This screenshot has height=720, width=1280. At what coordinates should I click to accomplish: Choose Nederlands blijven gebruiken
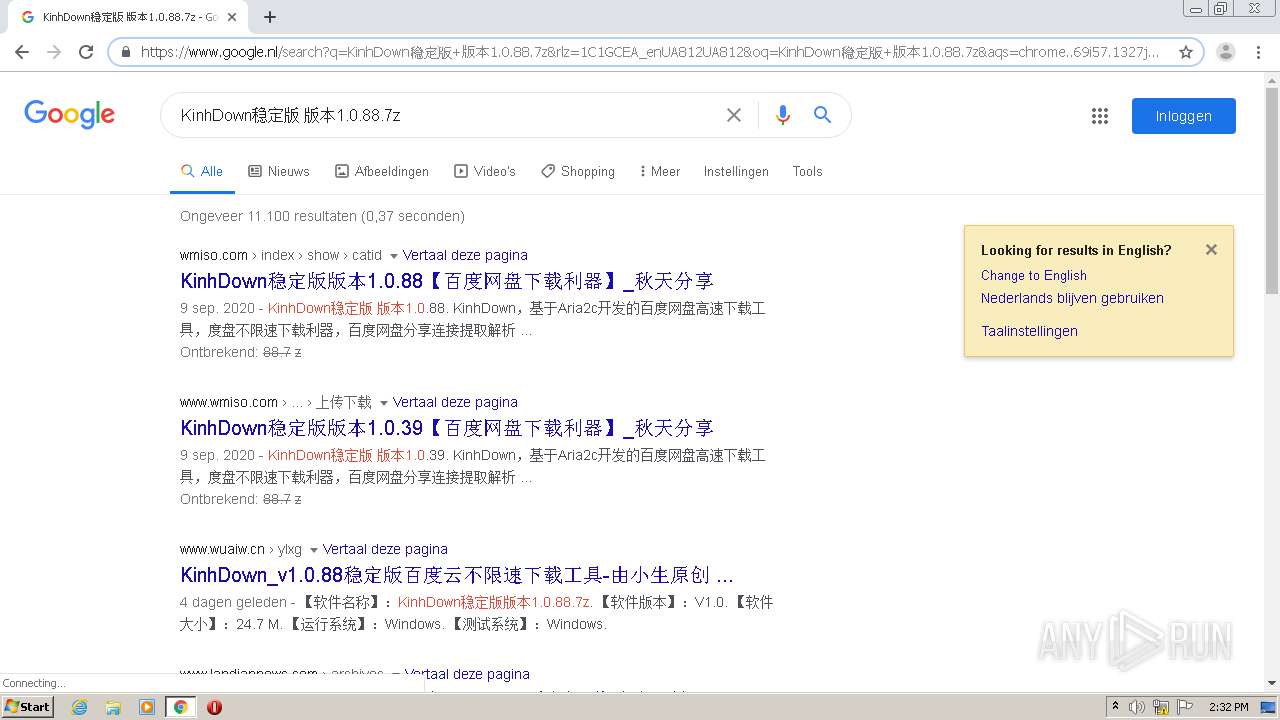pyautogui.click(x=1072, y=298)
